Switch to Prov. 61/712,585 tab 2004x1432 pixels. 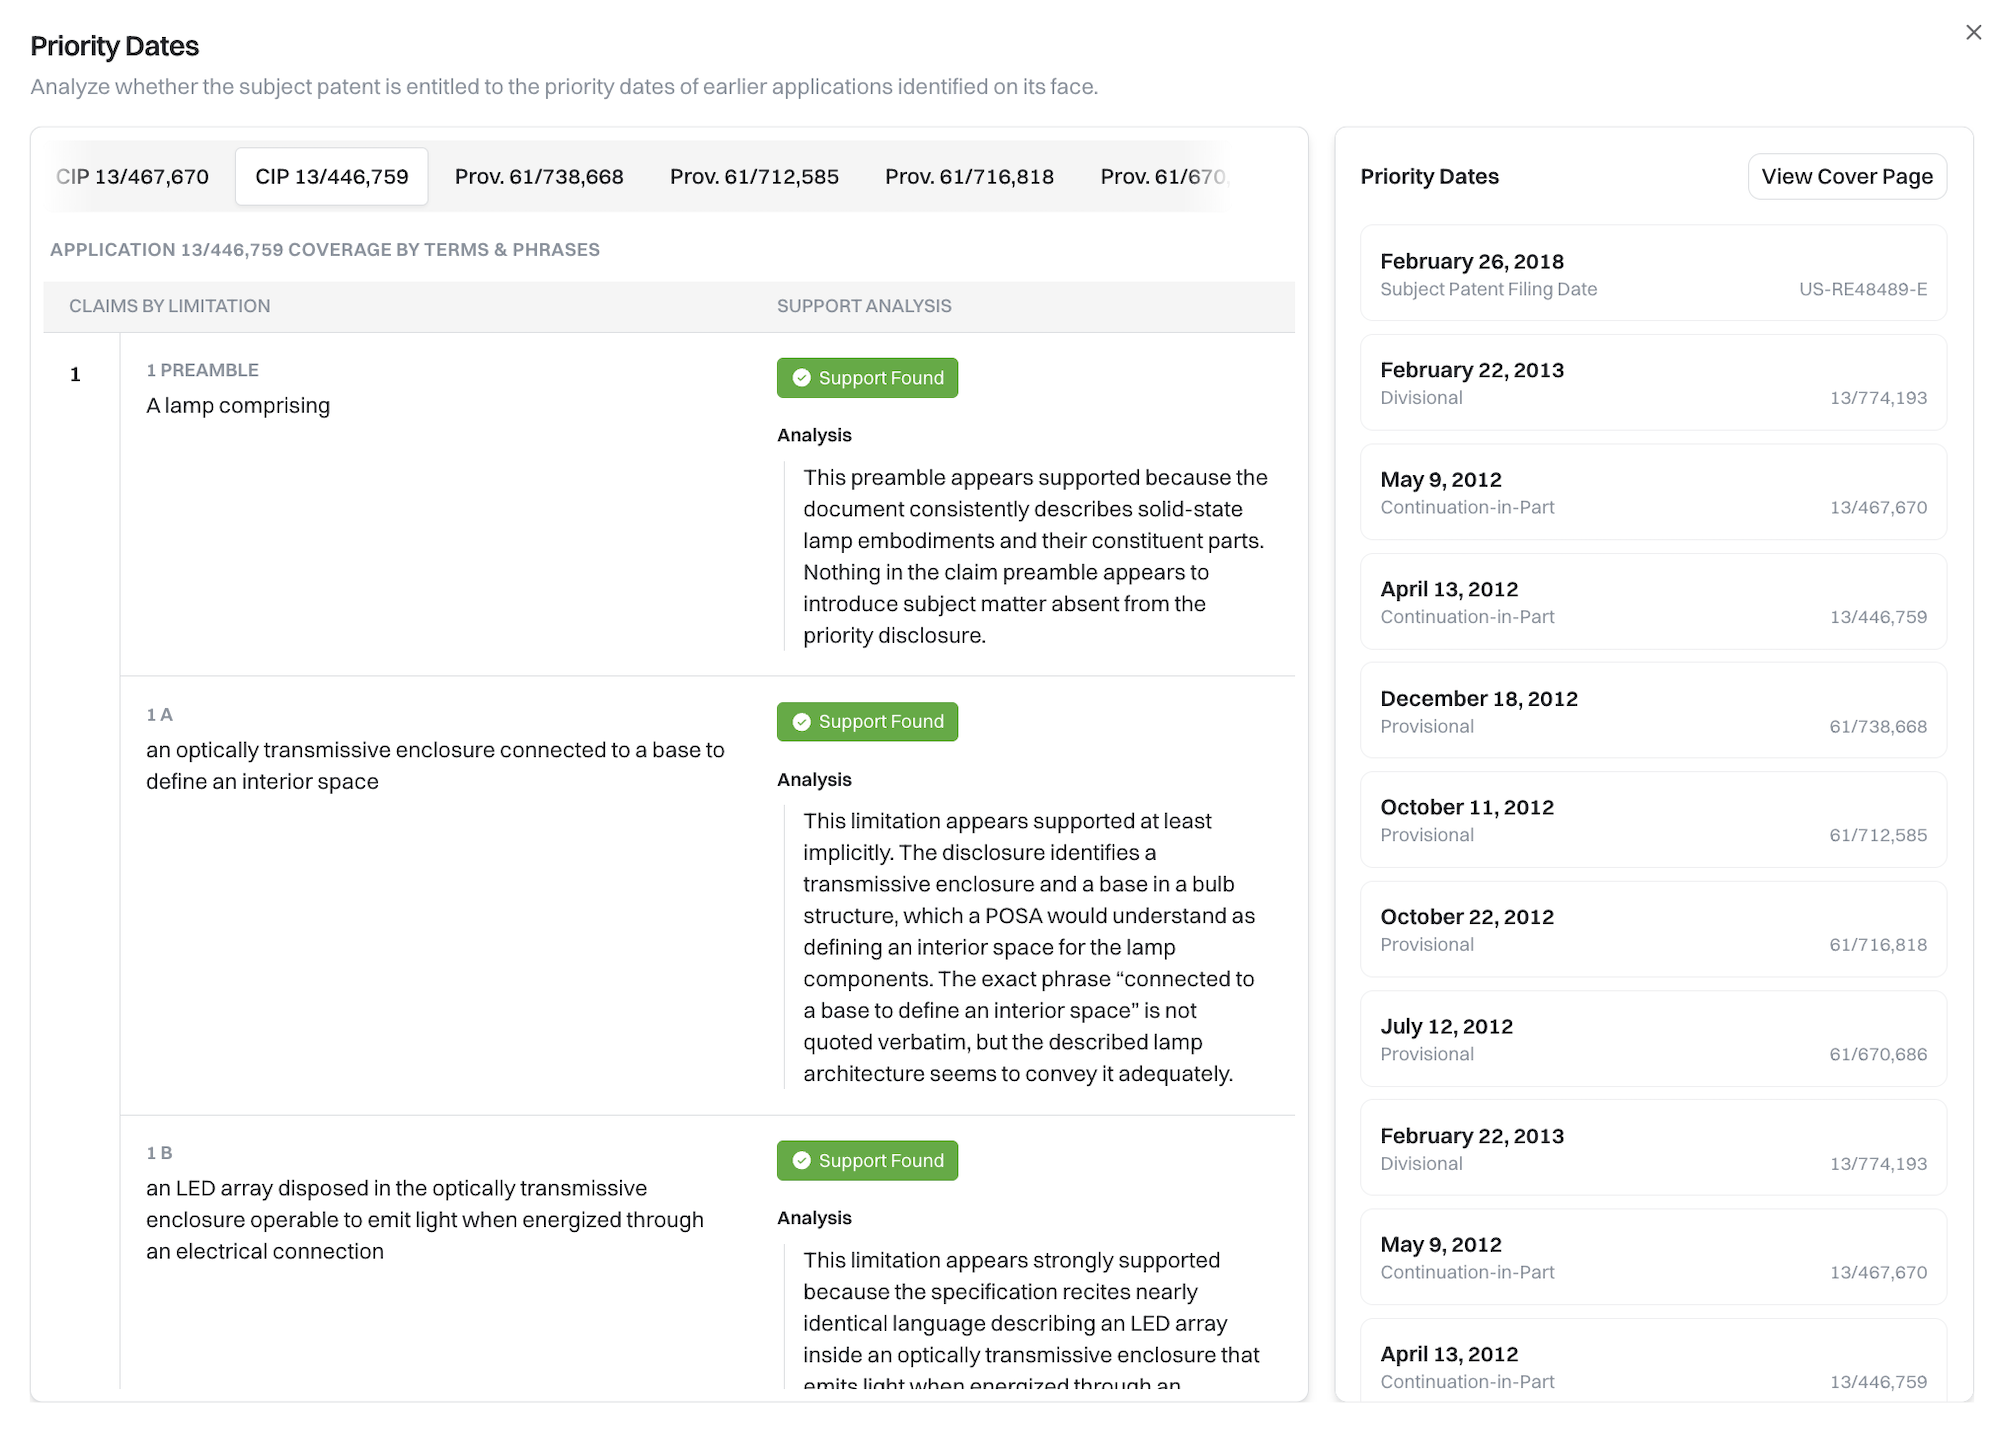click(x=753, y=177)
